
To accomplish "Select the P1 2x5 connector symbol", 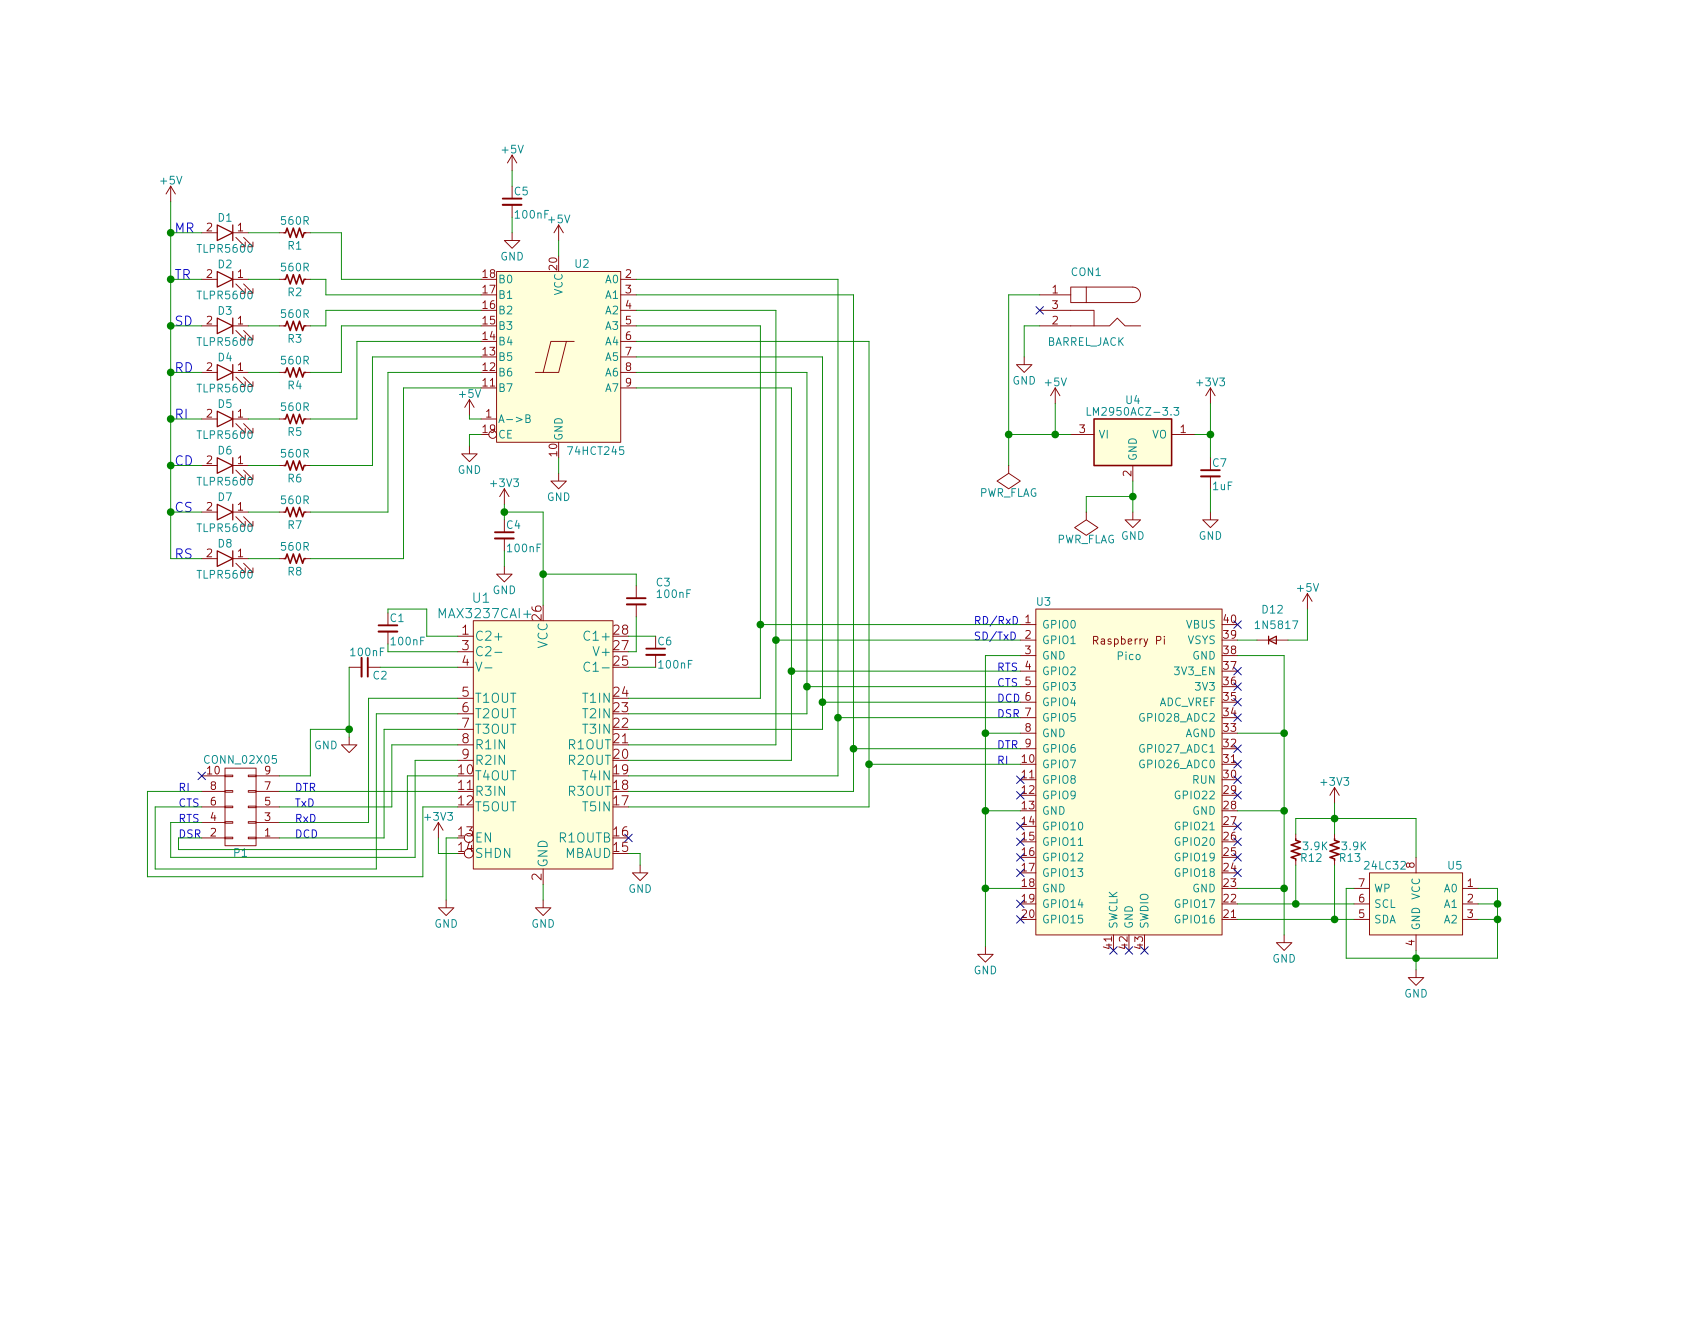I will pyautogui.click(x=240, y=807).
